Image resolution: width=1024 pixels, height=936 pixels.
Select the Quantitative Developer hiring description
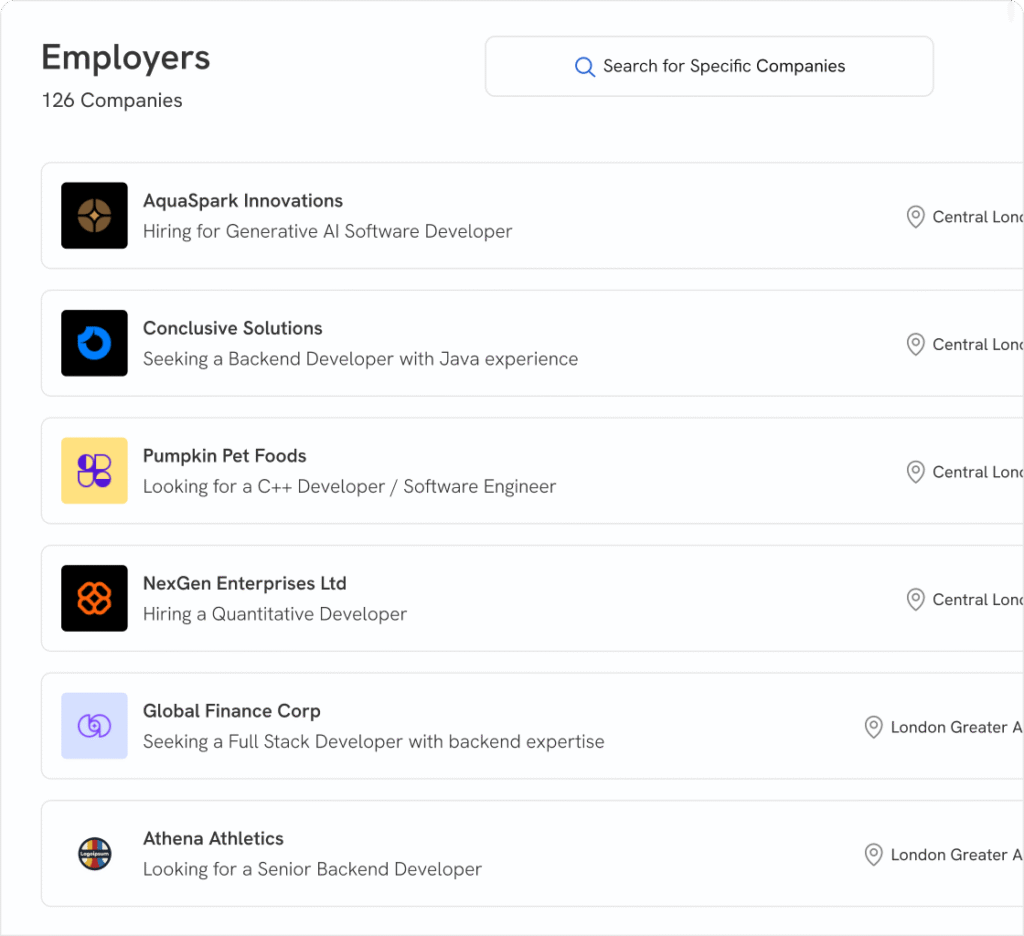[275, 614]
